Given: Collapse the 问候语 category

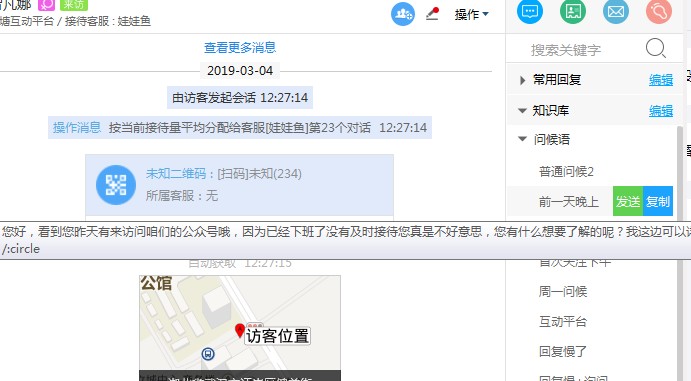Looking at the screenshot, I should pyautogui.click(x=523, y=139).
